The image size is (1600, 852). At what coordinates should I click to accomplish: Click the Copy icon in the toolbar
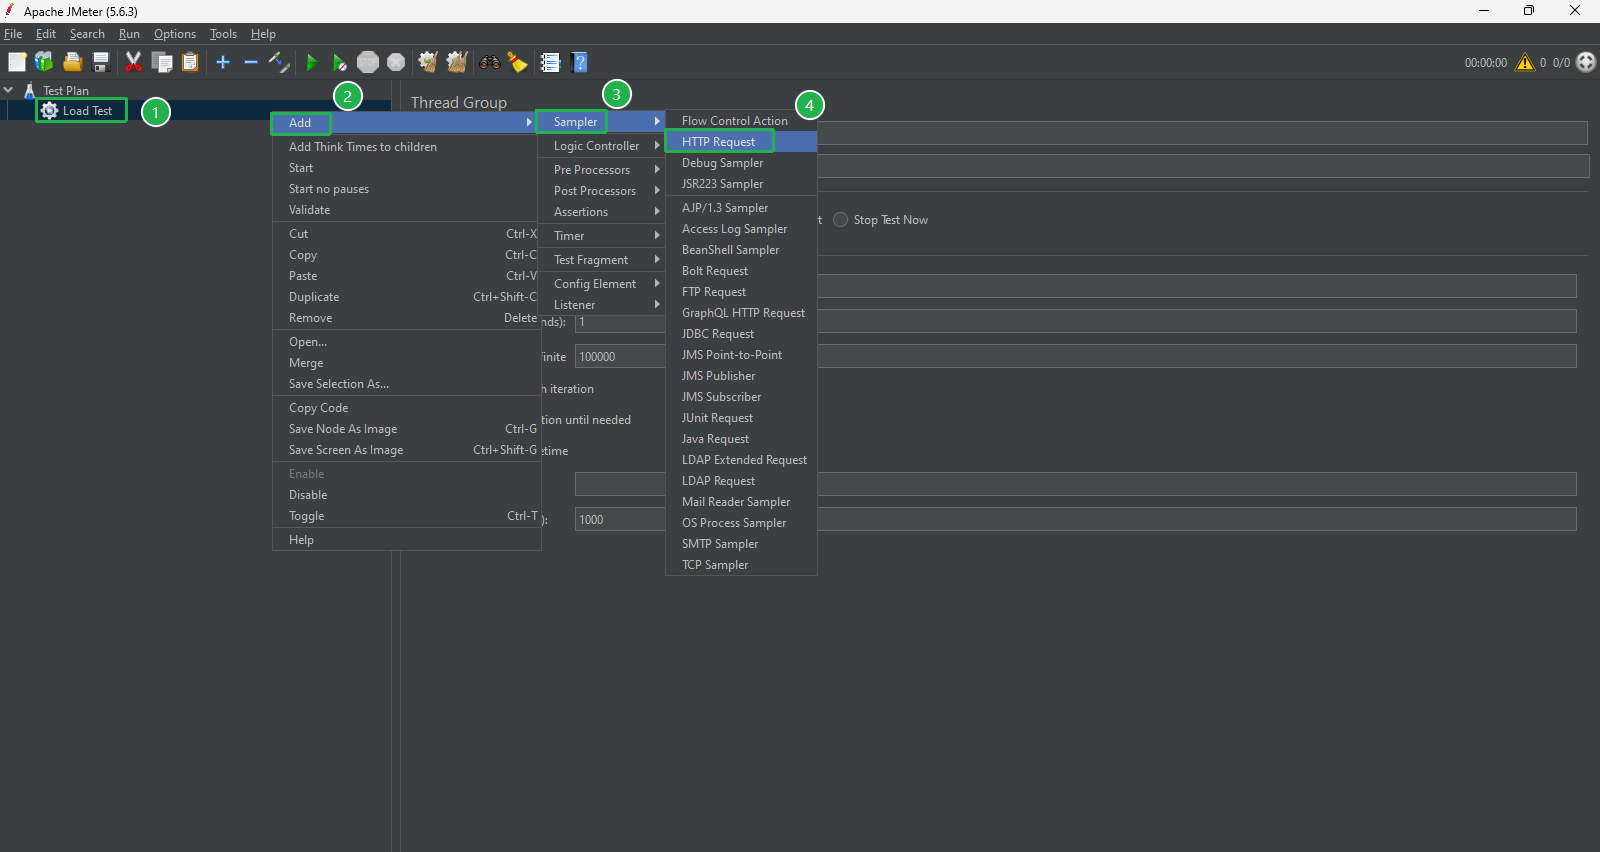pyautogui.click(x=162, y=62)
